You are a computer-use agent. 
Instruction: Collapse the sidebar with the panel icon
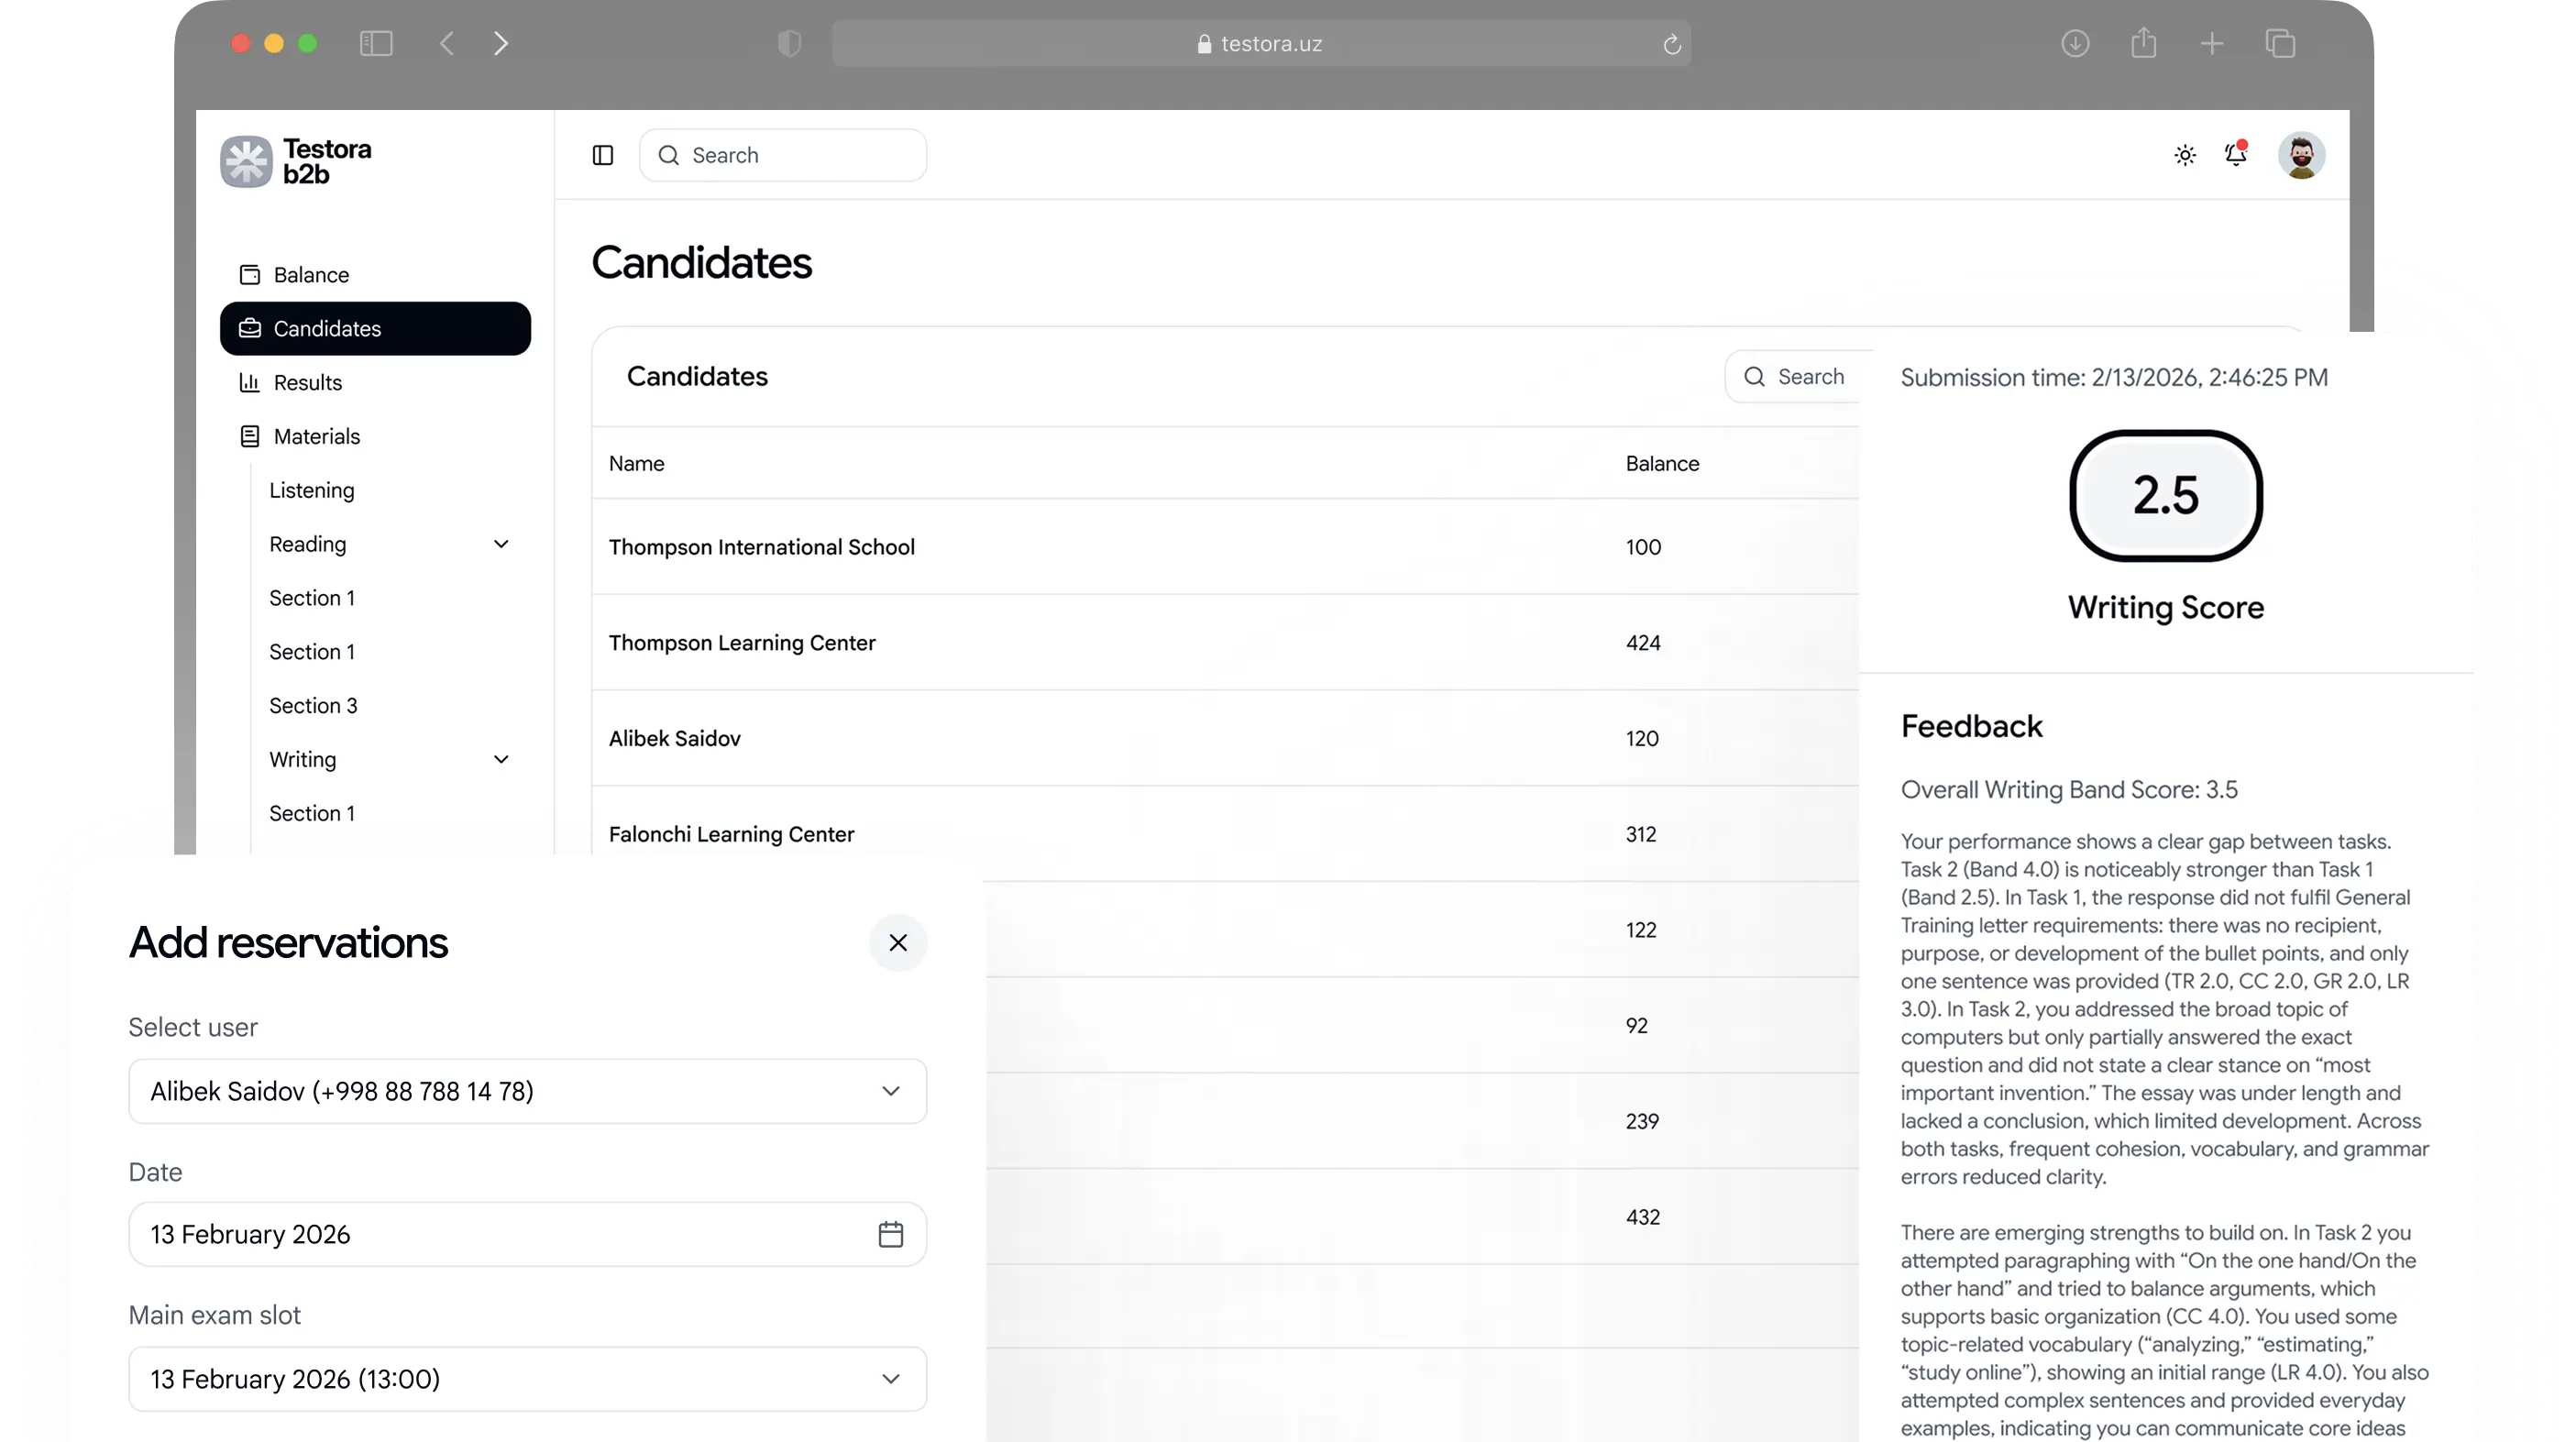603,155
